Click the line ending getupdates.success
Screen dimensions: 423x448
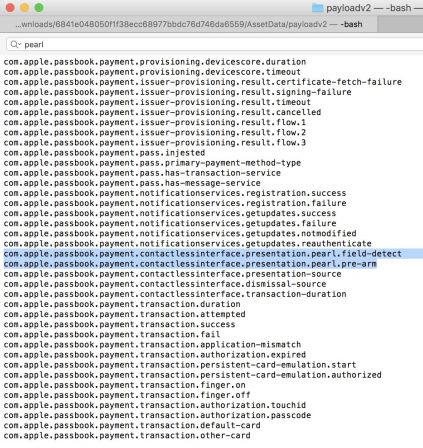[170, 213]
